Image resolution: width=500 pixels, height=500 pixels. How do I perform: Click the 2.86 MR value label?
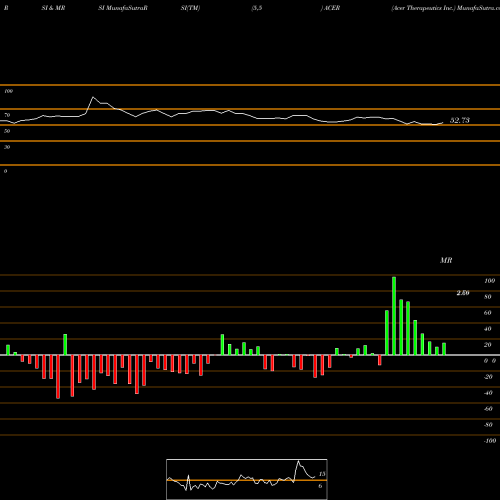(x=463, y=293)
